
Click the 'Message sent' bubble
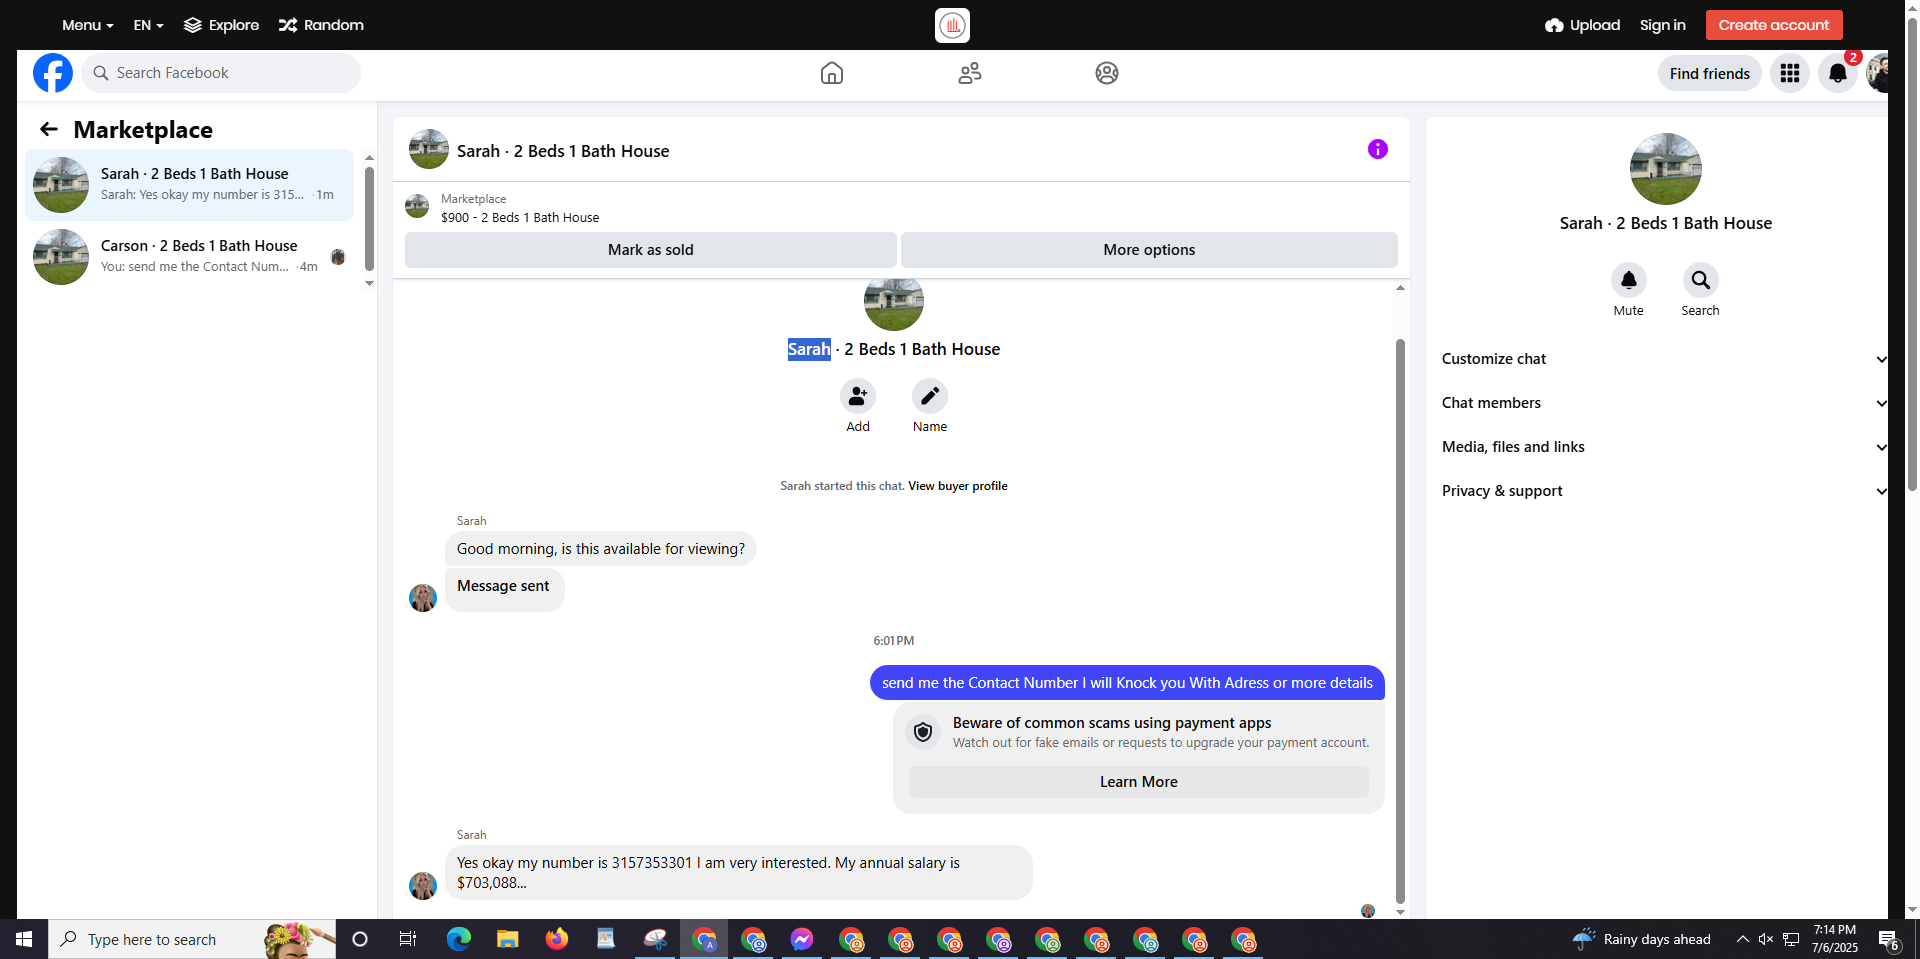505,589
